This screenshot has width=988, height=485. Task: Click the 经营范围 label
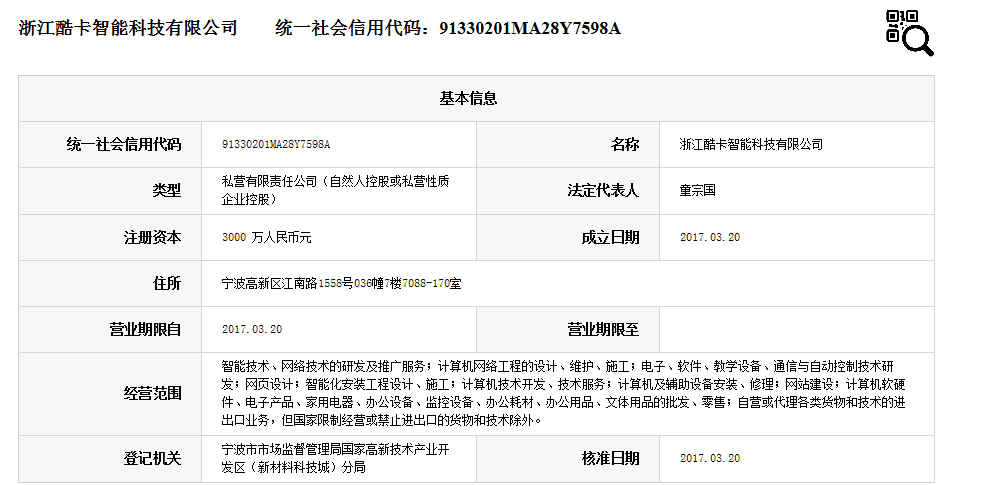pyautogui.click(x=152, y=394)
